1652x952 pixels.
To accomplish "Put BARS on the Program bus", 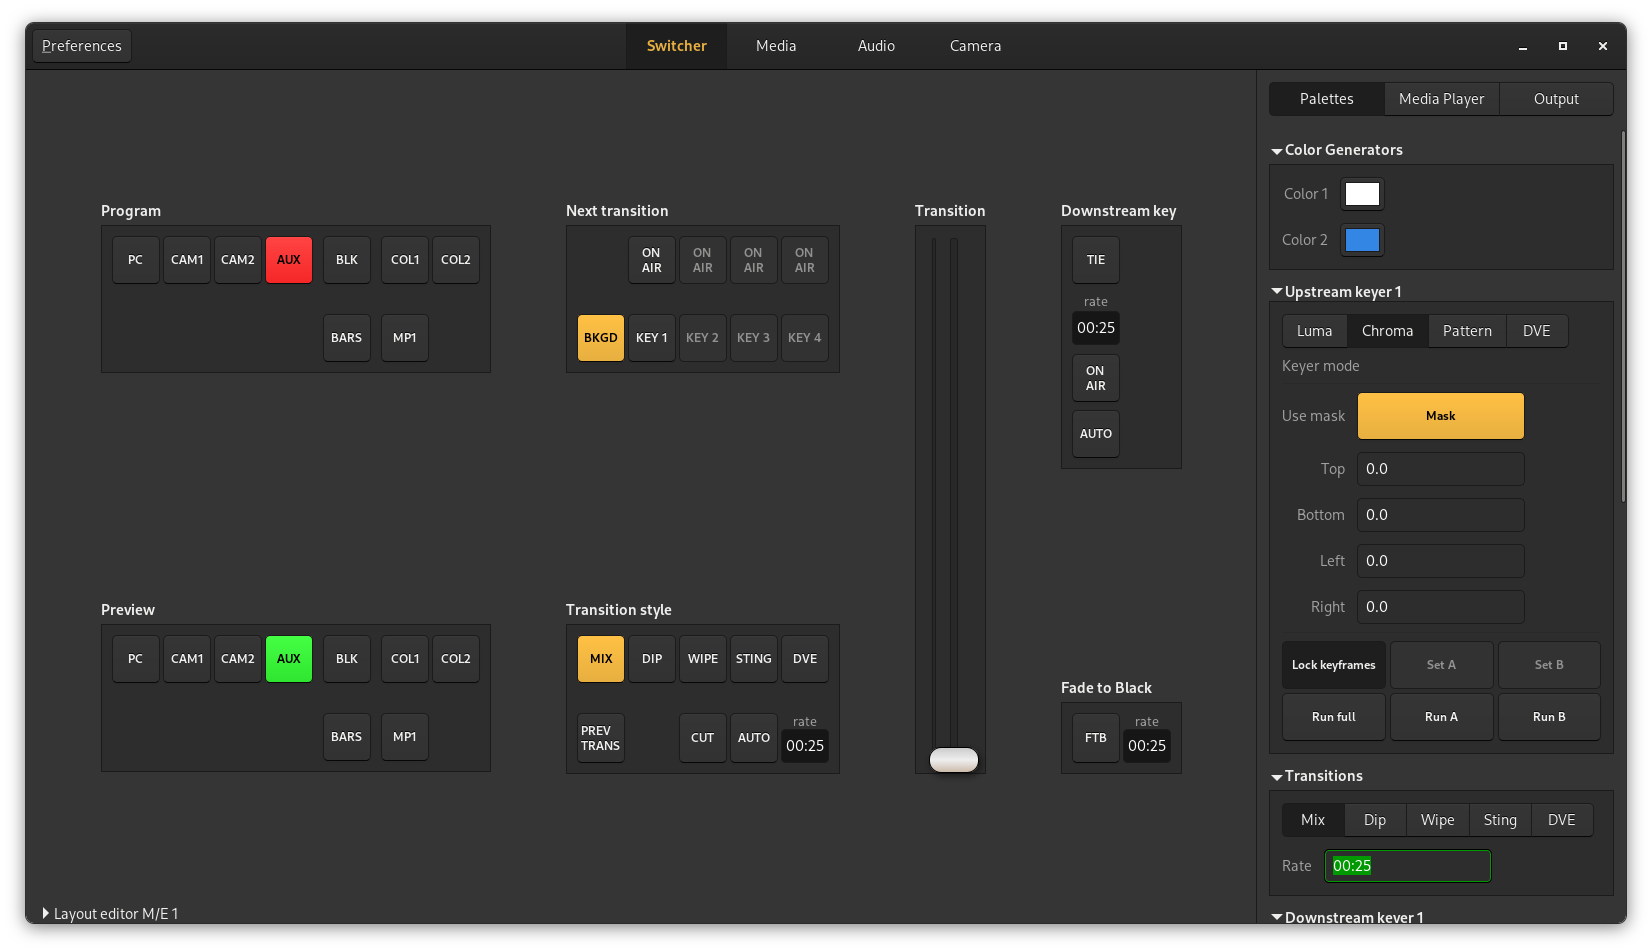I will pyautogui.click(x=346, y=337).
